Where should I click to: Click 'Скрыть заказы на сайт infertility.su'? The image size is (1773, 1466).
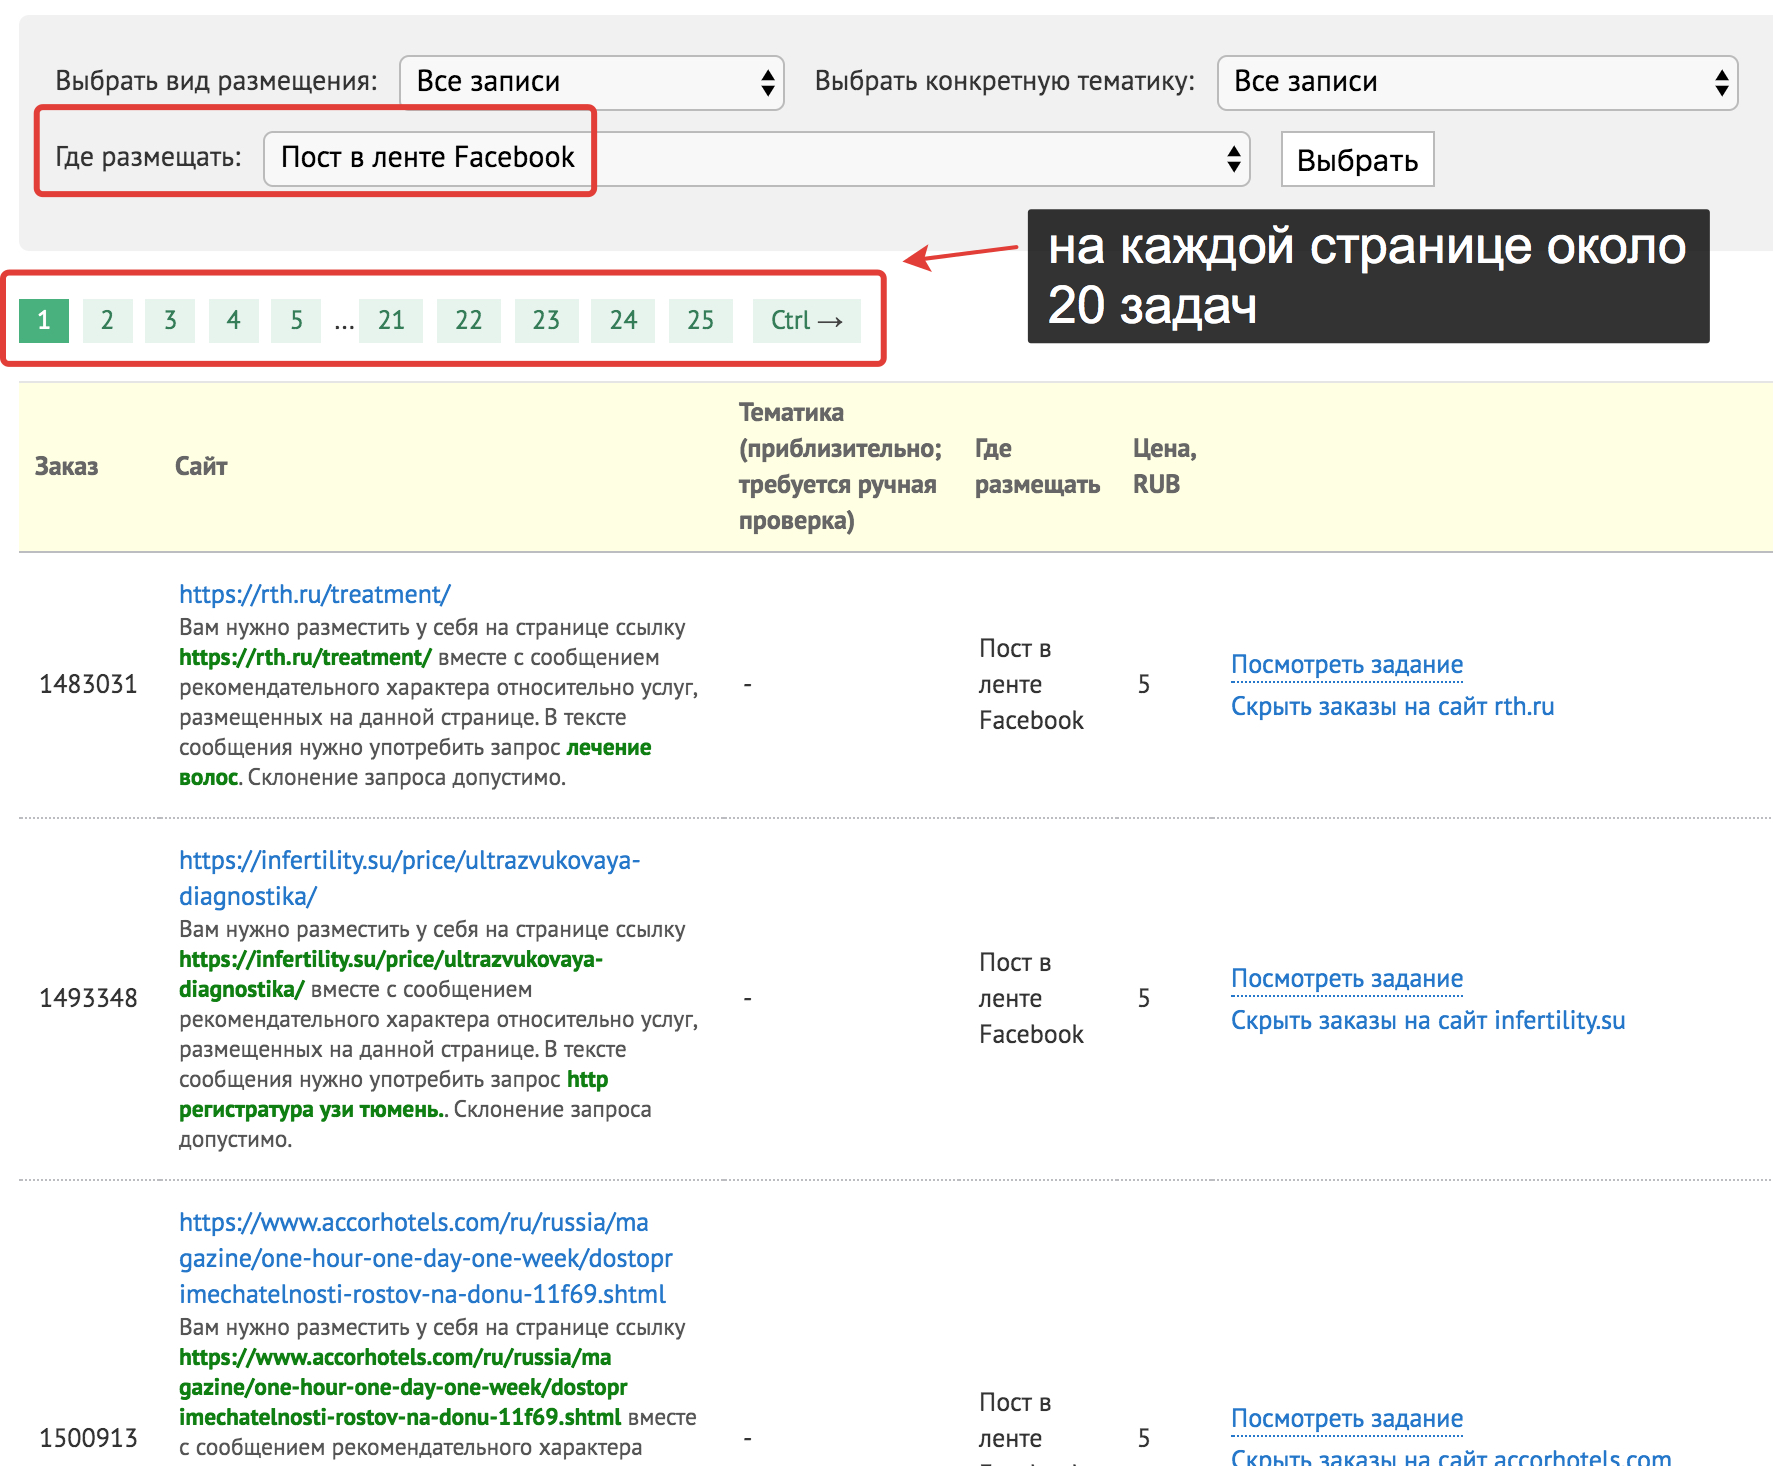pos(1427,1021)
